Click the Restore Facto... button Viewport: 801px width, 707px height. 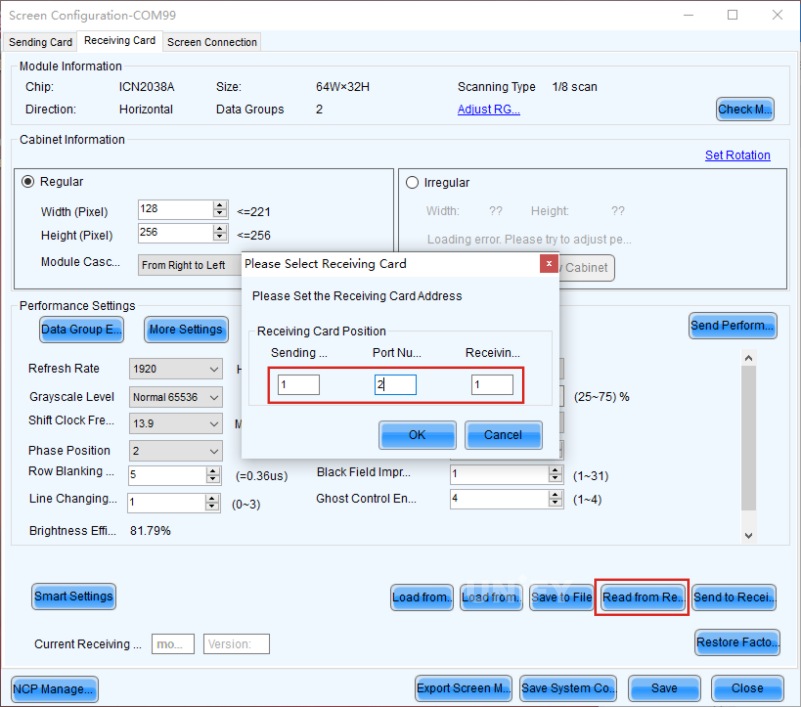pyautogui.click(x=738, y=642)
